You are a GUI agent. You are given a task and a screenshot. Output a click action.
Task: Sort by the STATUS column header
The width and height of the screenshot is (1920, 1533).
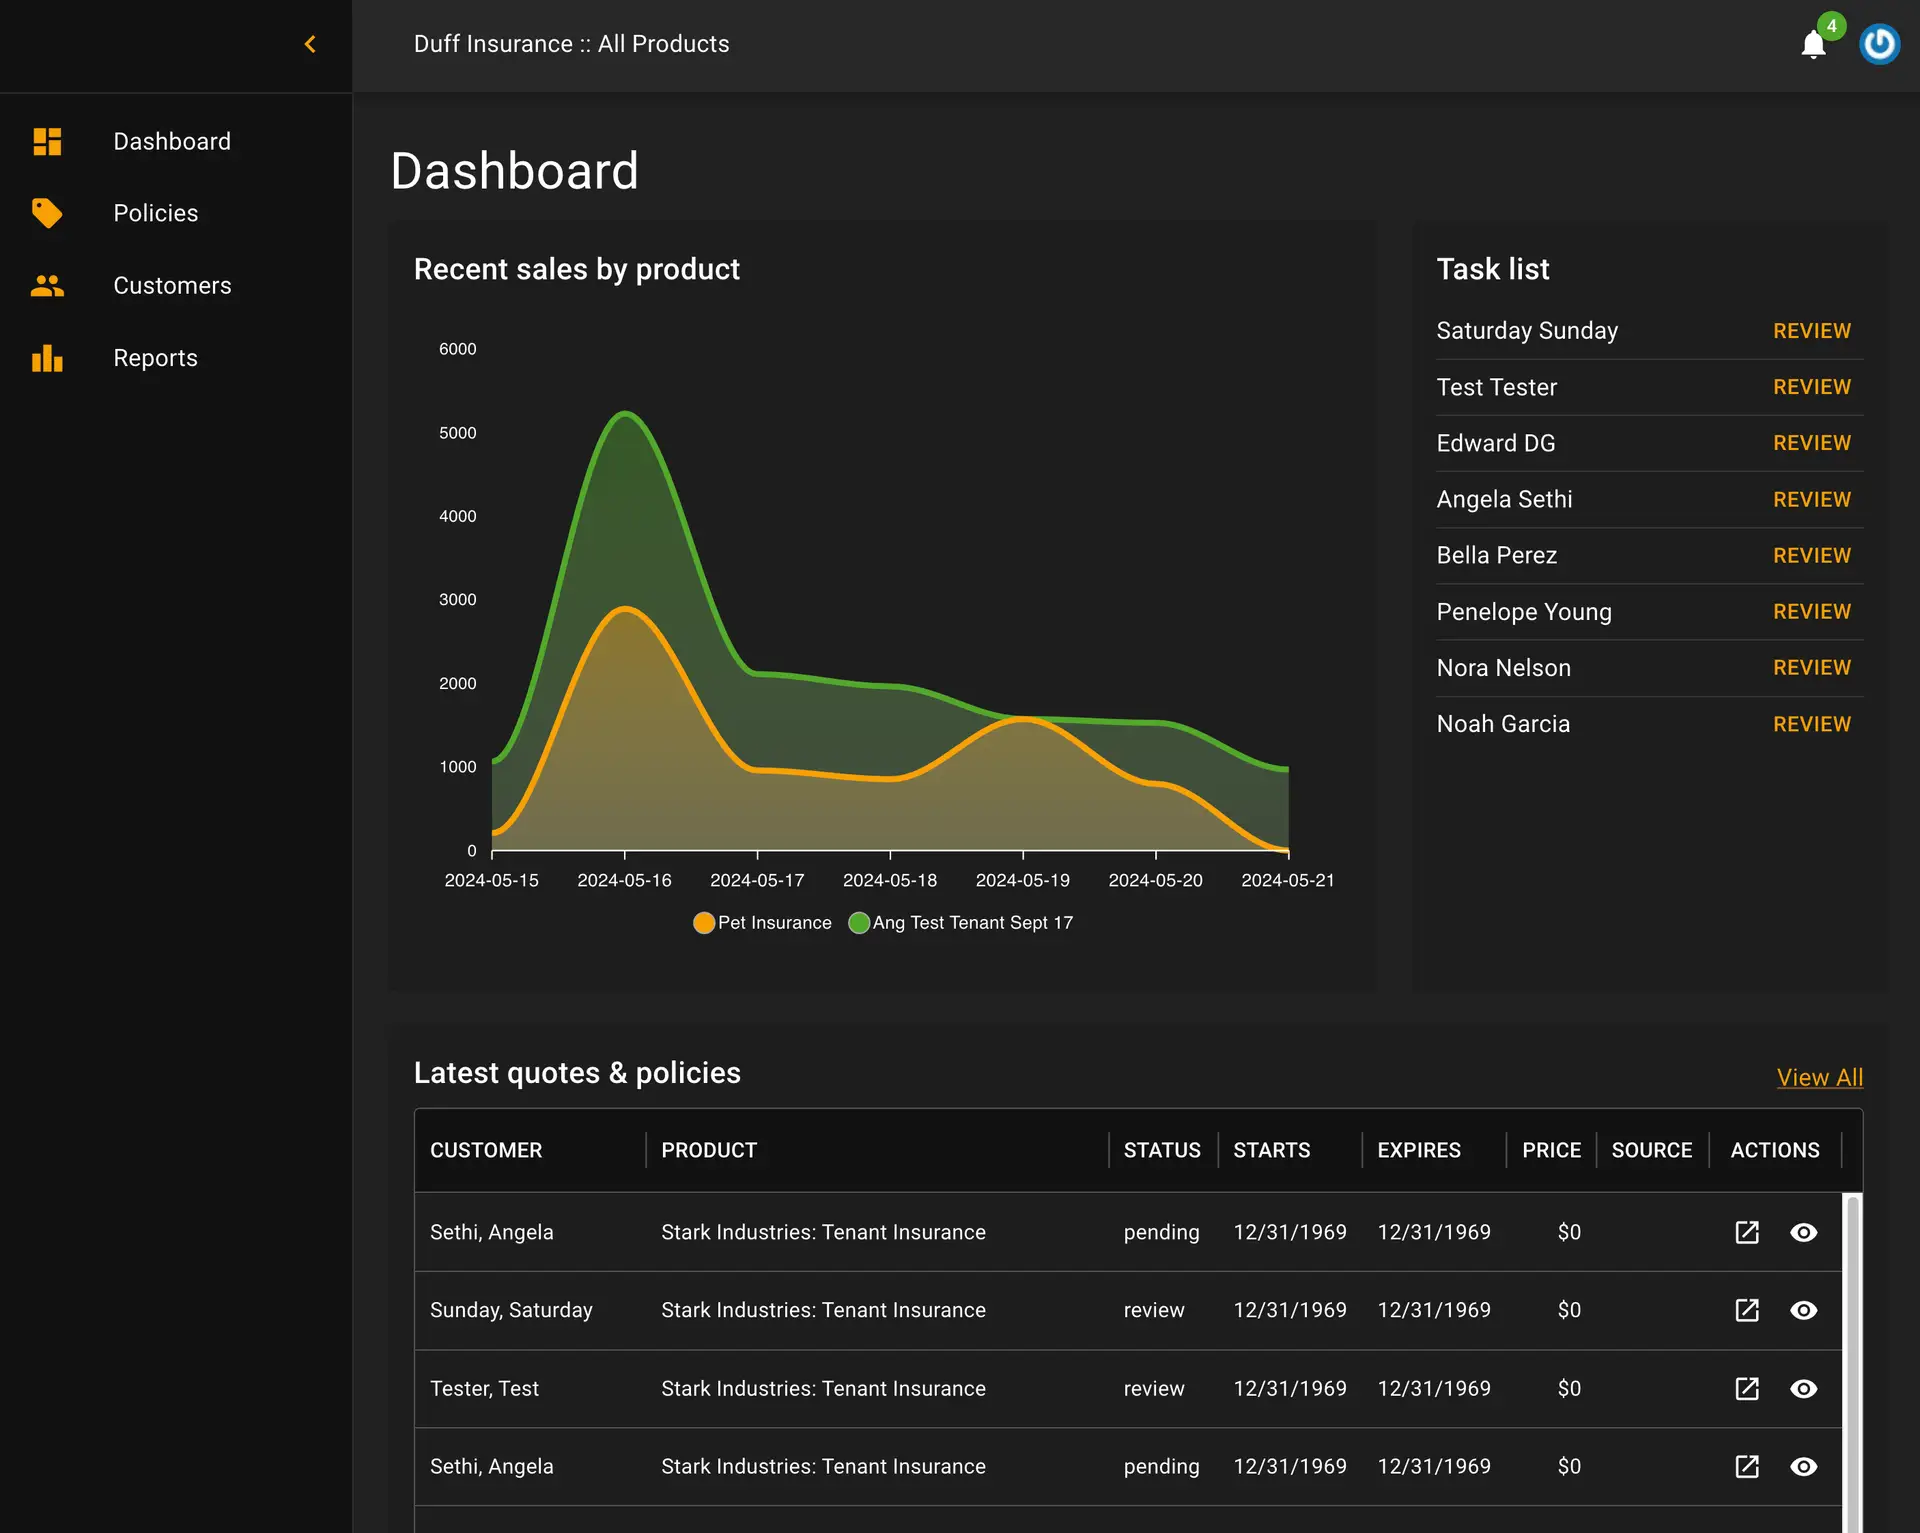click(x=1162, y=1150)
